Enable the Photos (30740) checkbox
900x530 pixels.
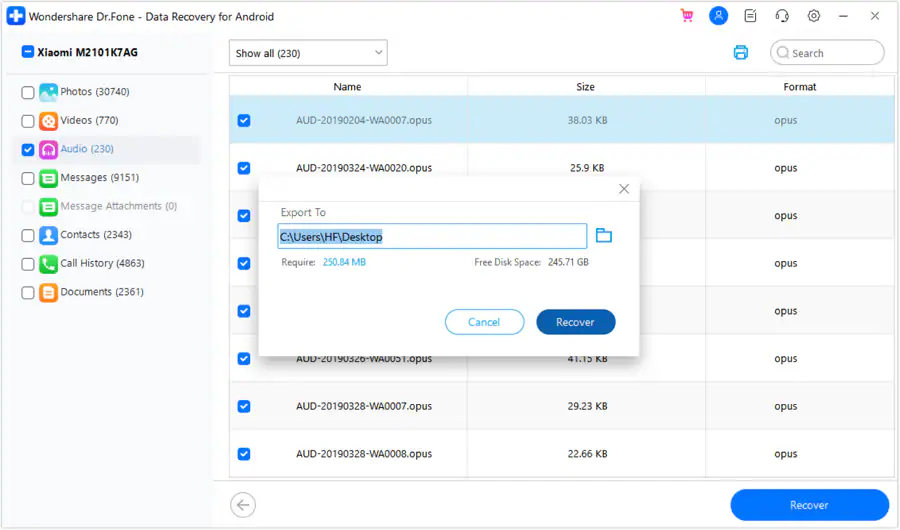28,92
